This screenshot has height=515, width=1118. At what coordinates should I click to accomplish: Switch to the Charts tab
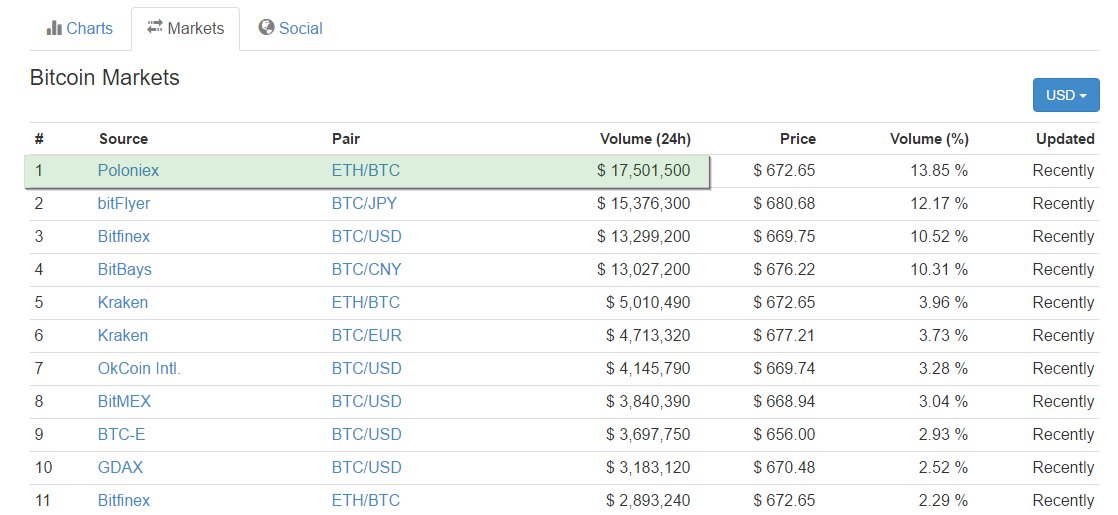(x=80, y=29)
